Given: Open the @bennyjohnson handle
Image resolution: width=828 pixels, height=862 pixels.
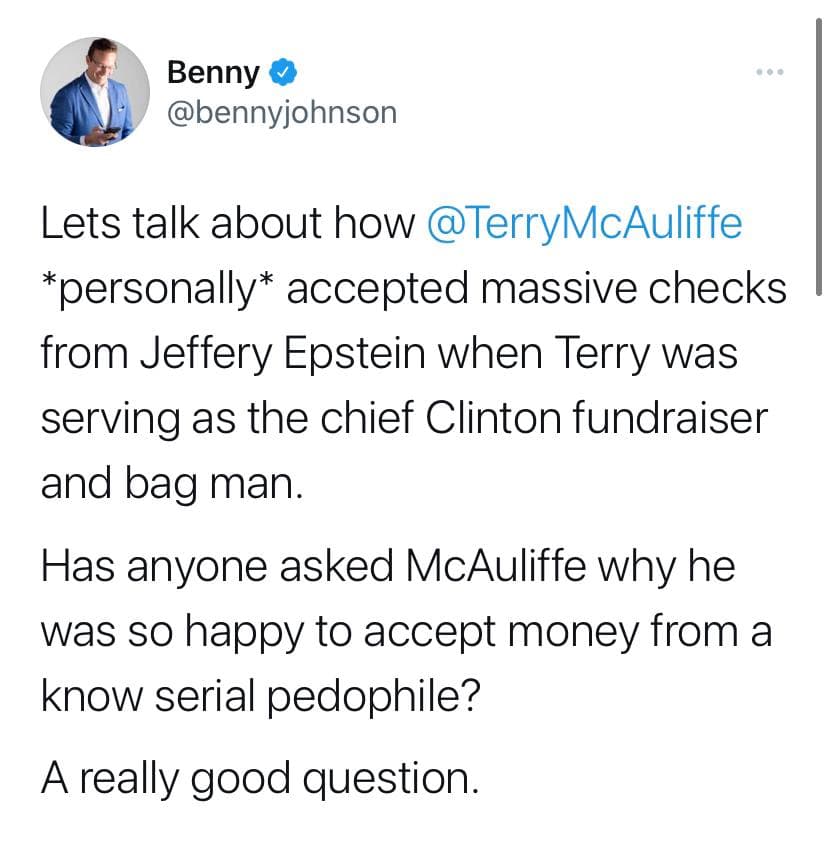Looking at the screenshot, I should click(x=281, y=112).
